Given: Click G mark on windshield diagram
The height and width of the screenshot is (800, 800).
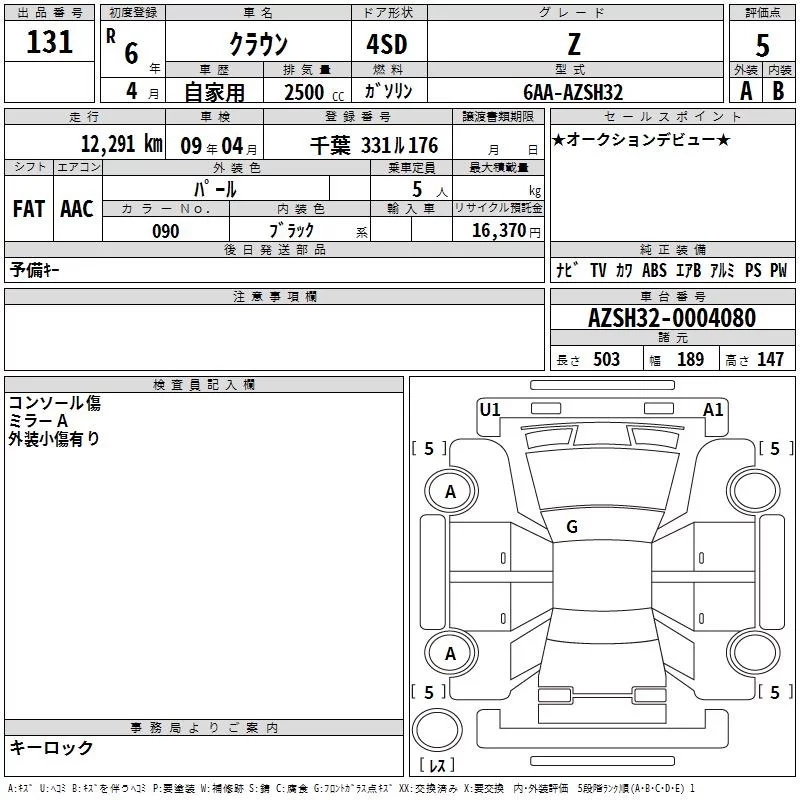Looking at the screenshot, I should 572,527.
